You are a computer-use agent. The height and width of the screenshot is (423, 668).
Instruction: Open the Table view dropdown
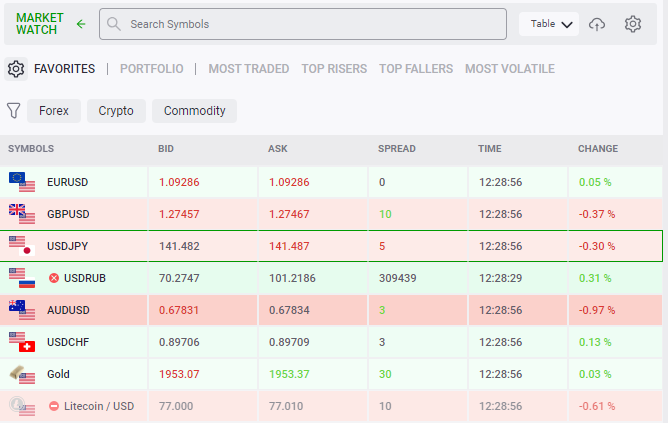[x=549, y=24]
